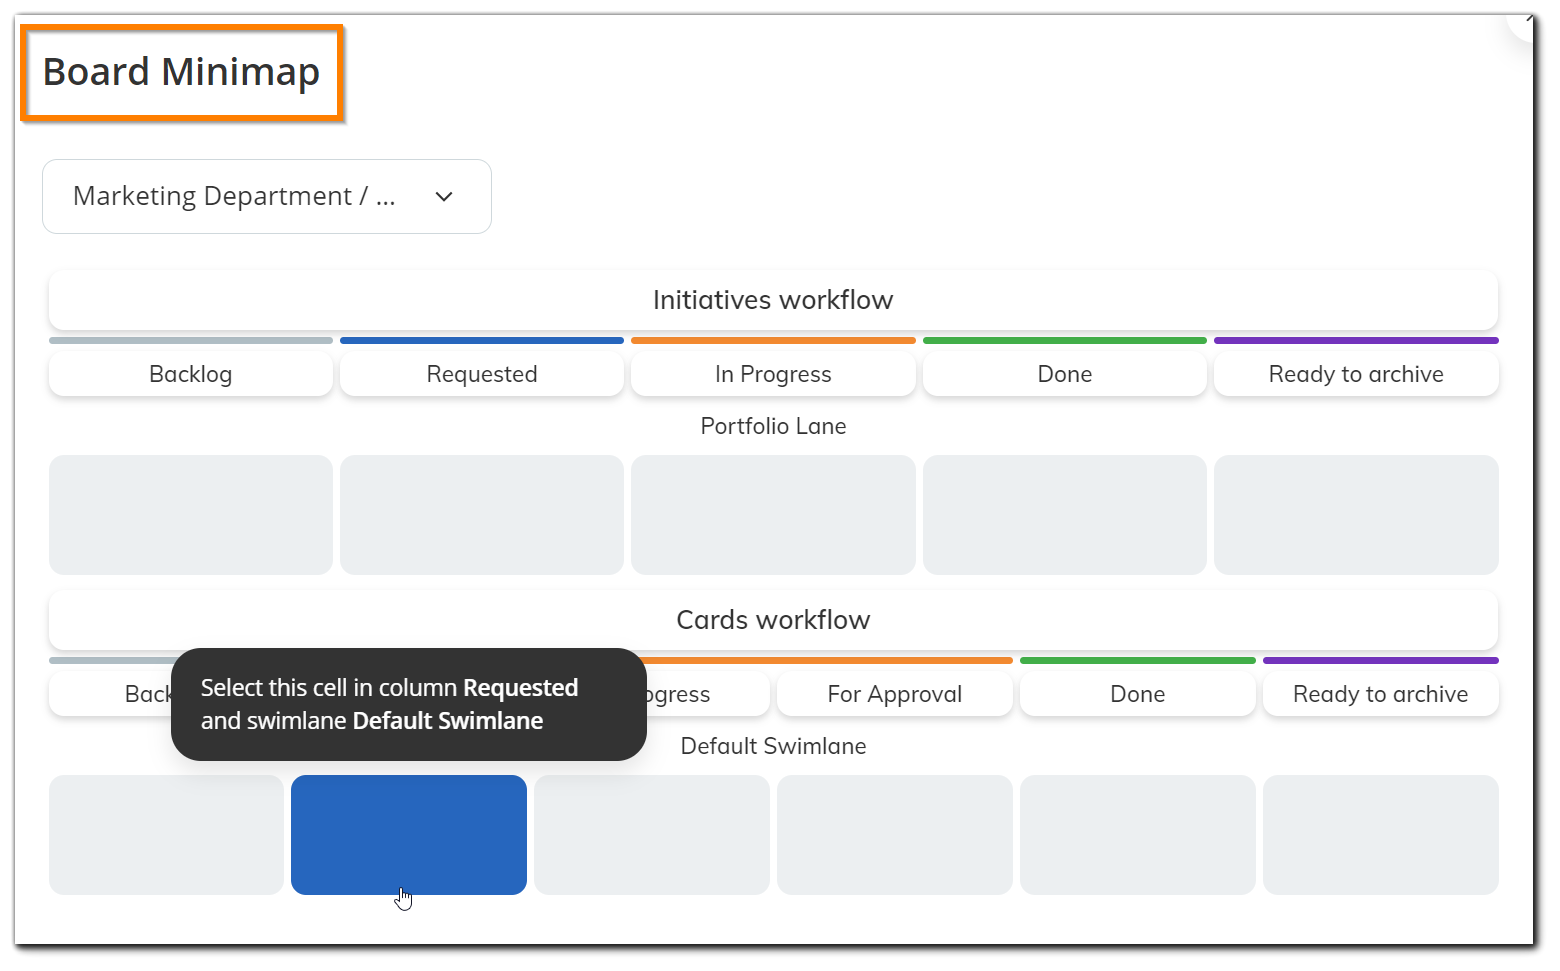This screenshot has width=1560, height=971.
Task: Choose Portfolio Lane cell under Done
Action: pyautogui.click(x=1064, y=515)
